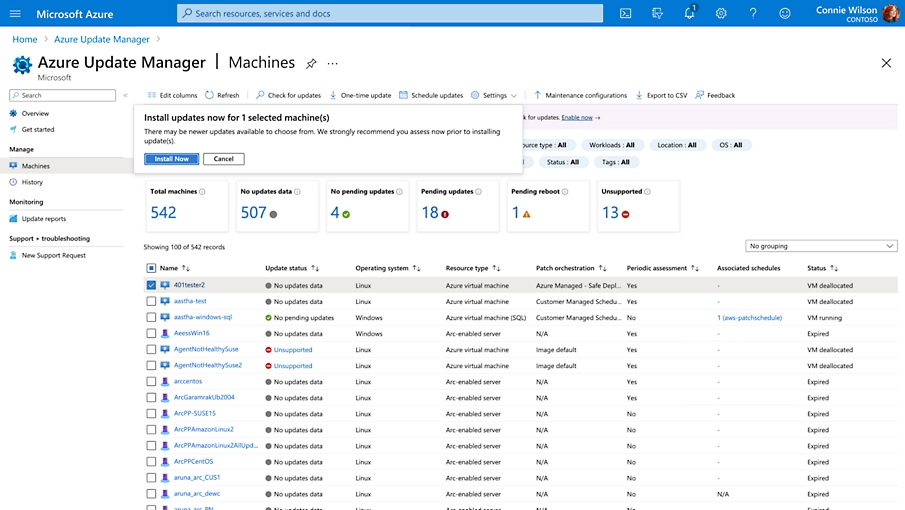The height and width of the screenshot is (510, 905).
Task: Click Schedule updates
Action: [431, 95]
